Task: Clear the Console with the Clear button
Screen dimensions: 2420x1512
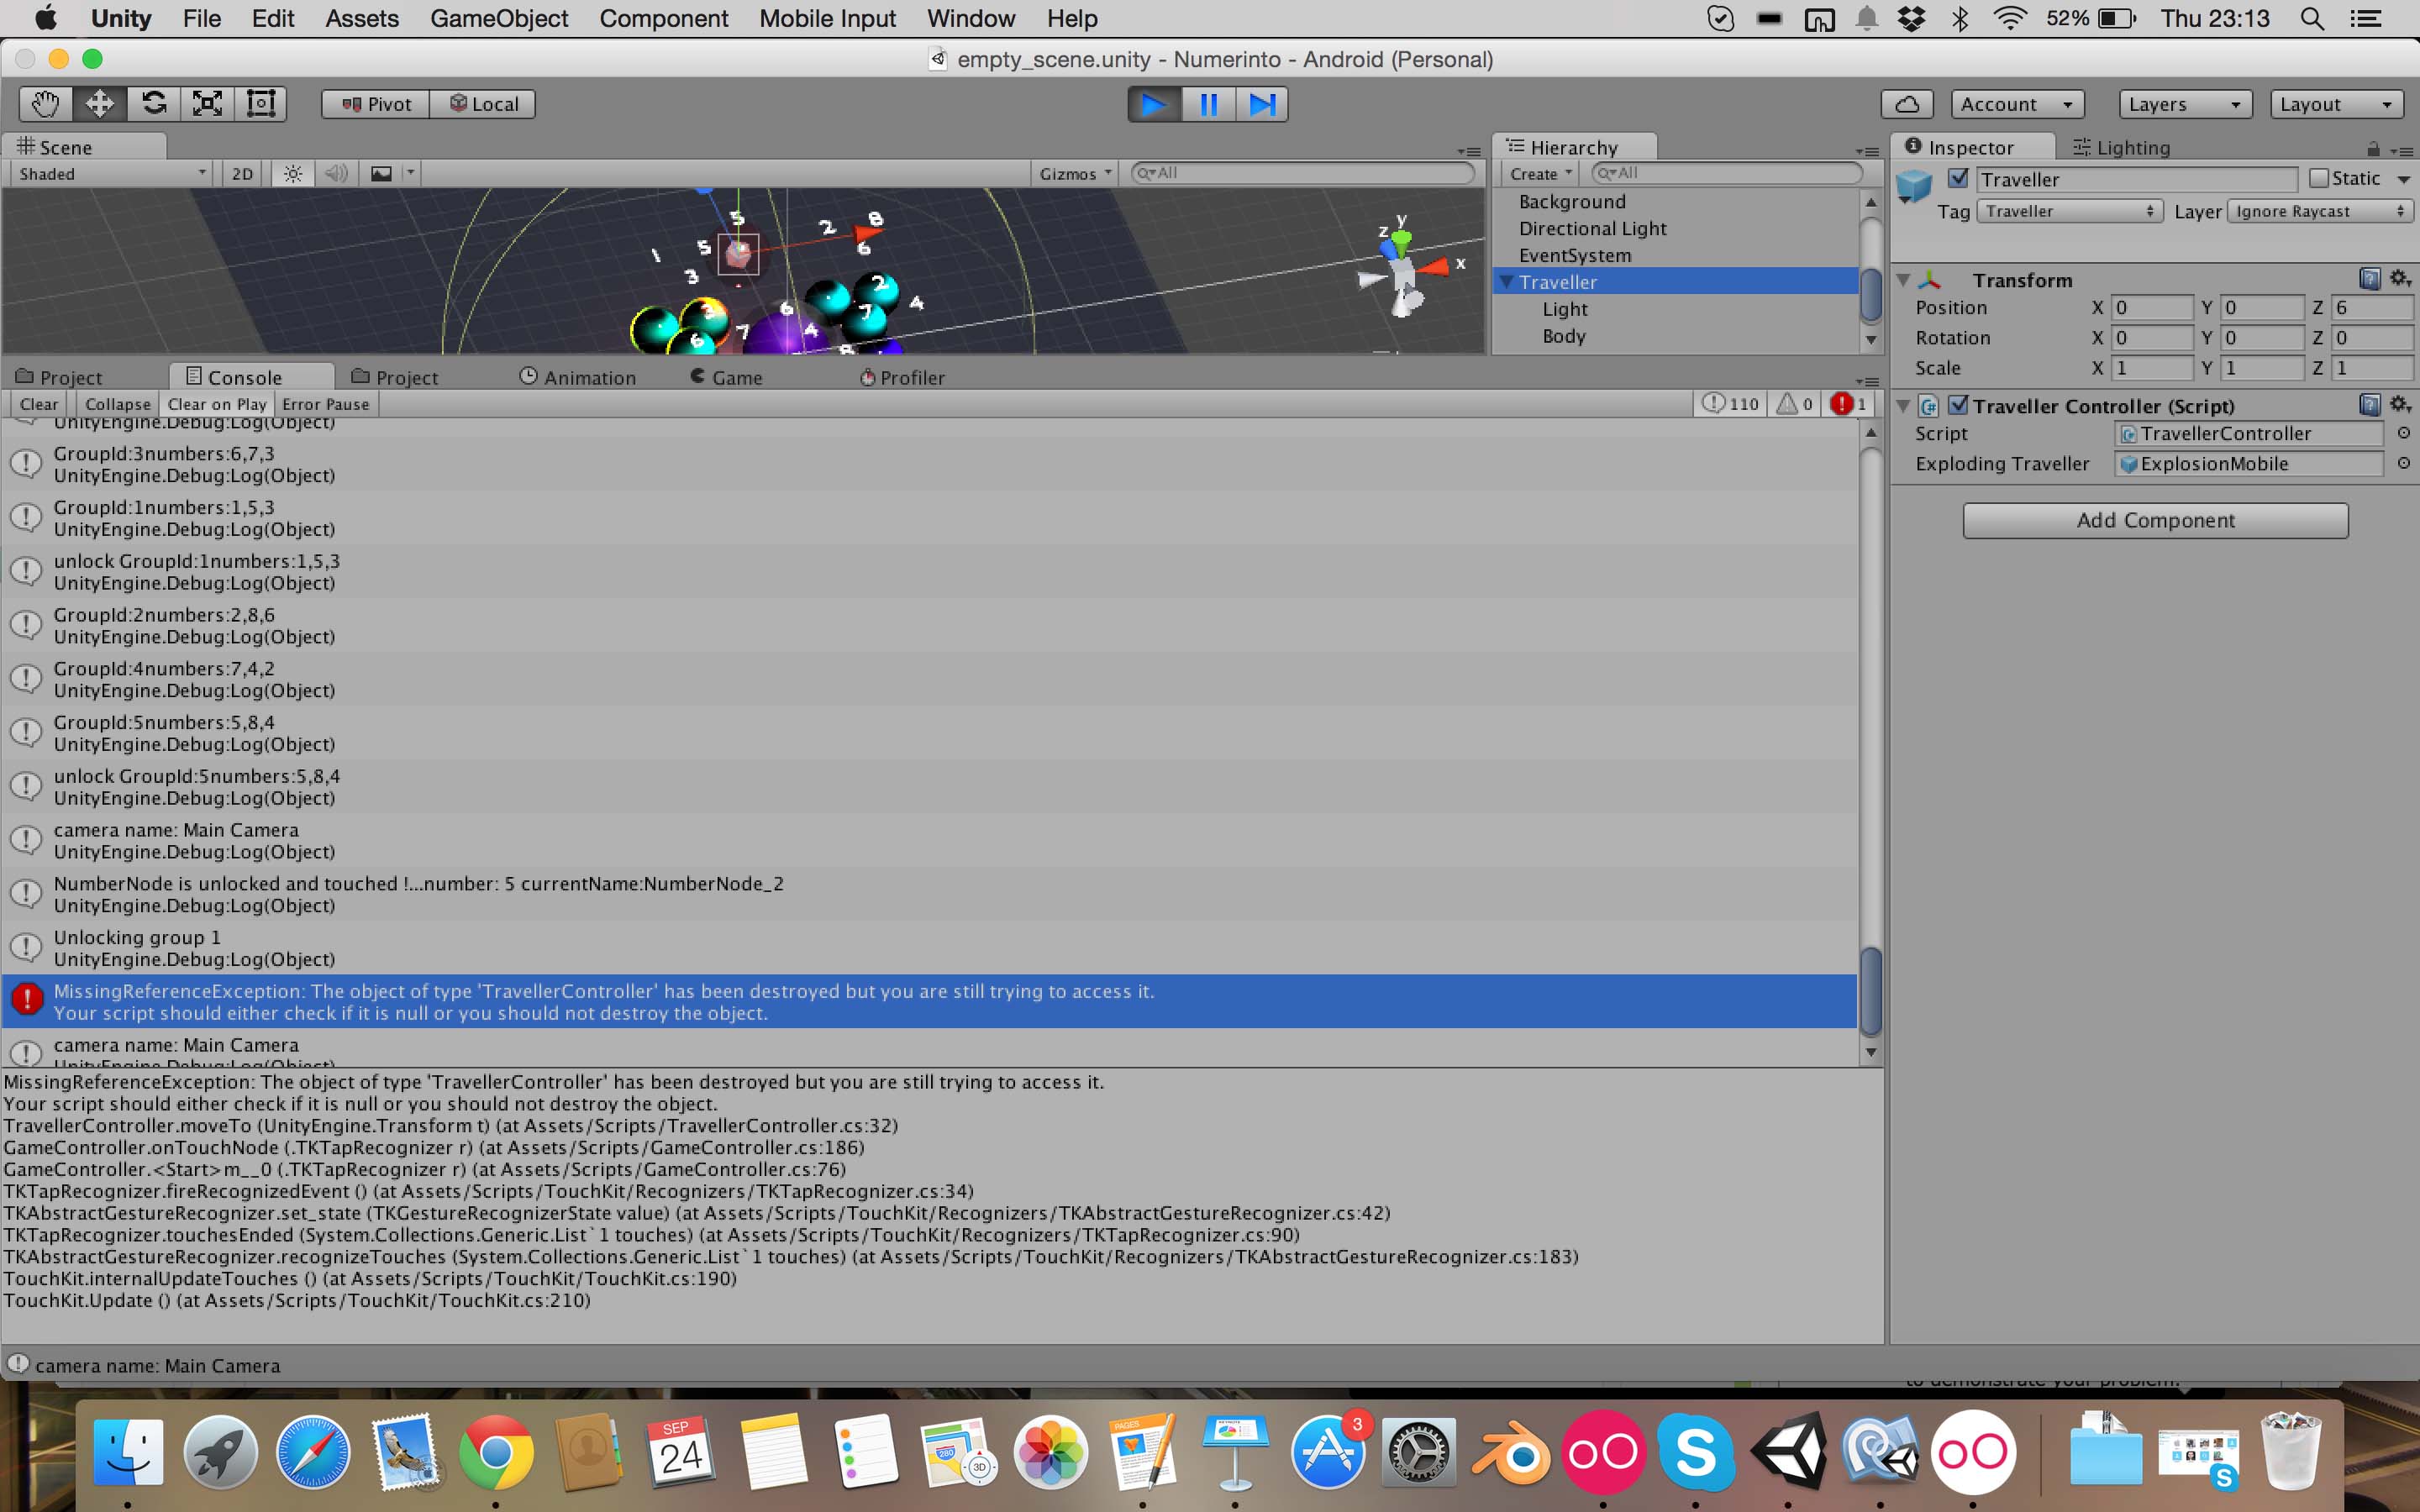Action: [38, 404]
